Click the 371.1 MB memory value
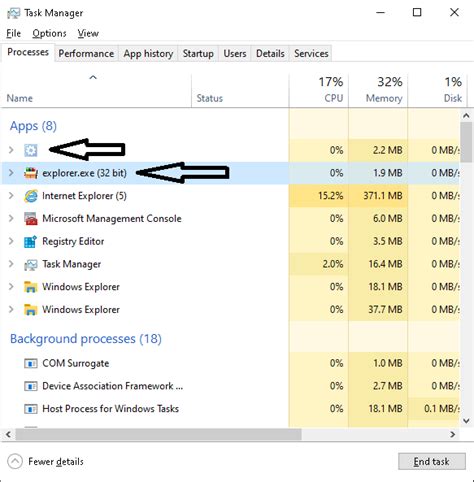 tap(383, 196)
